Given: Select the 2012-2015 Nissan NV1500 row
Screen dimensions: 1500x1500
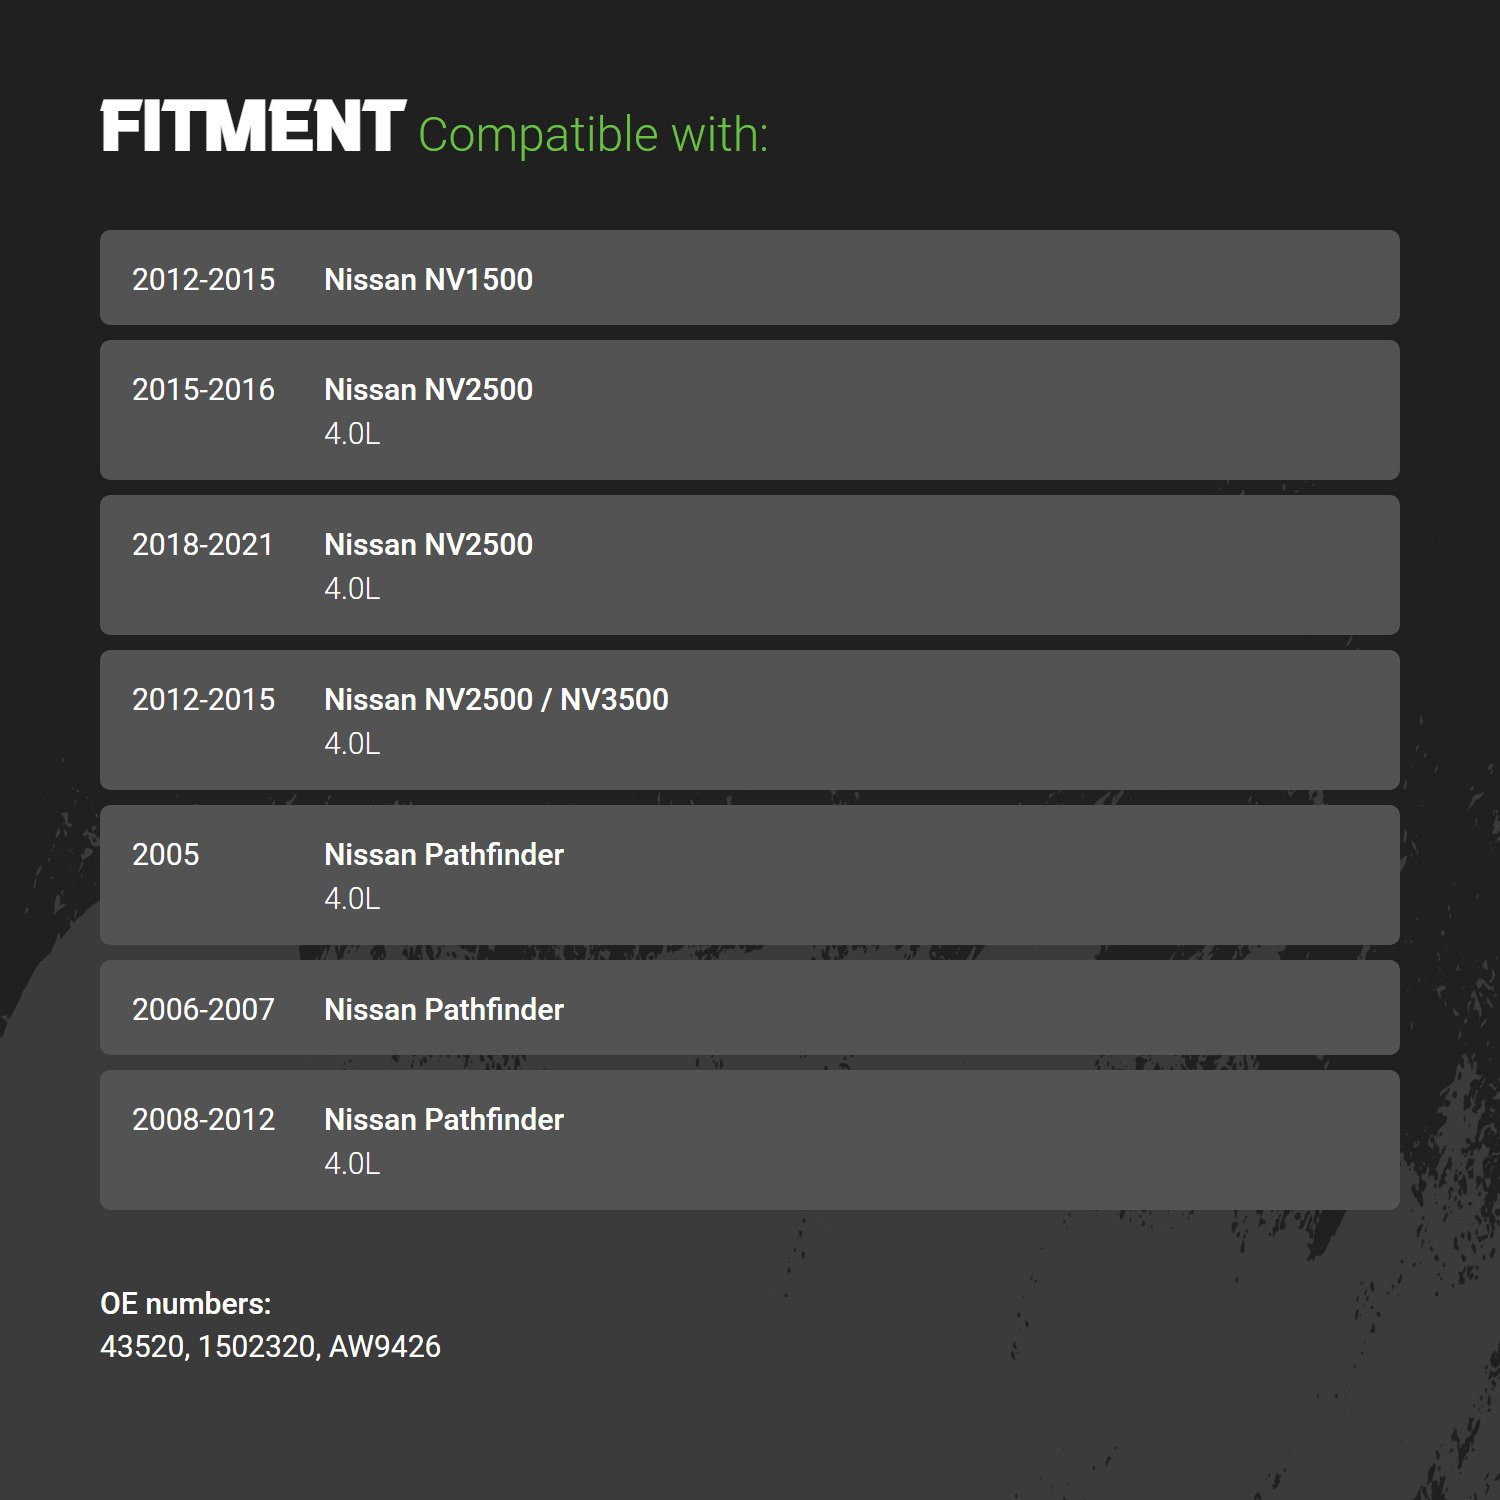Looking at the screenshot, I should [750, 277].
